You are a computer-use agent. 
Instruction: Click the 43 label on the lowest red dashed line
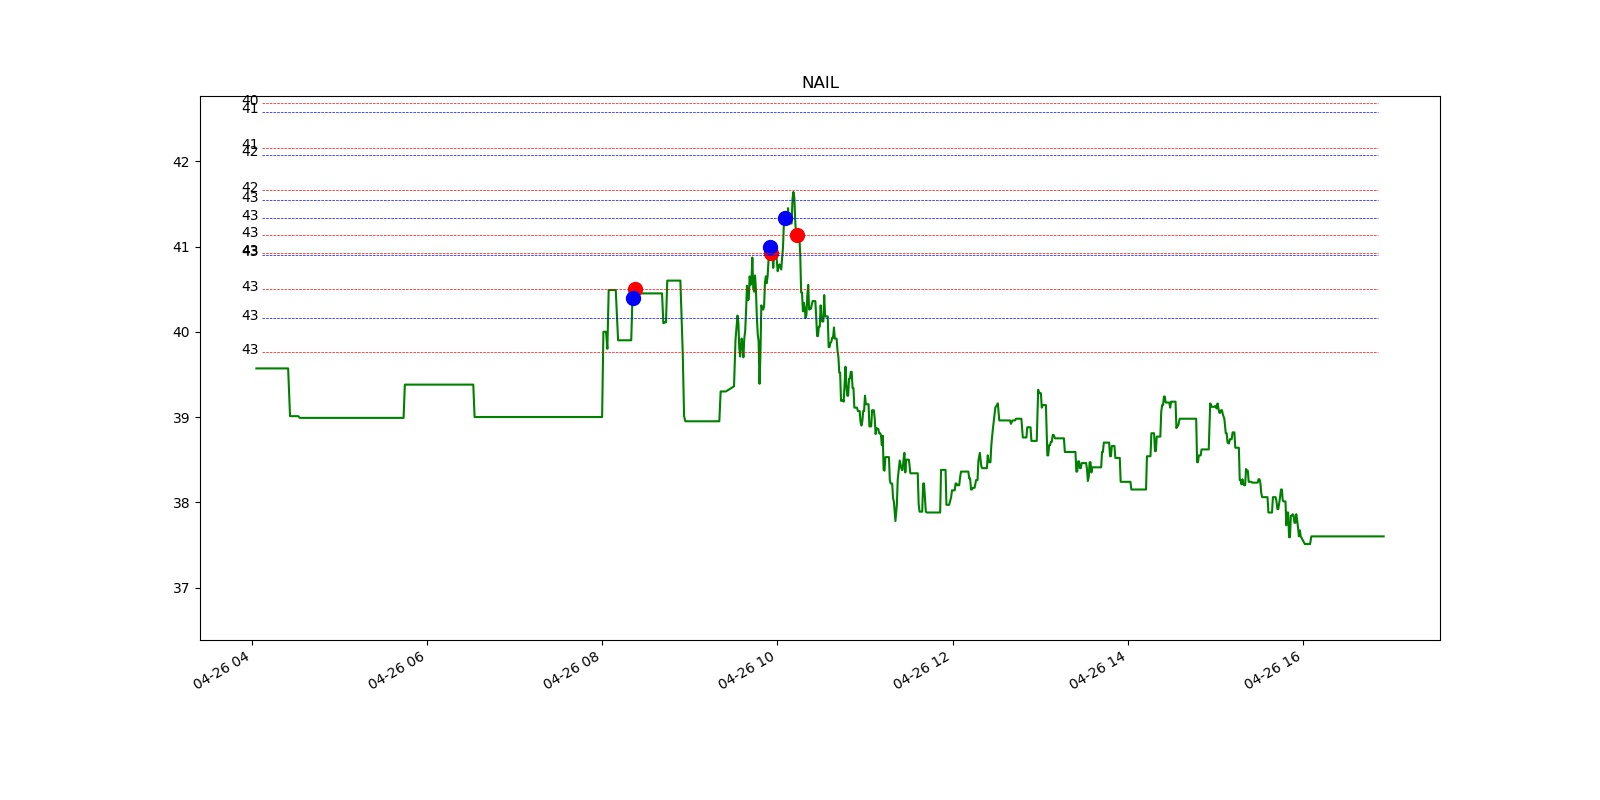pos(250,350)
